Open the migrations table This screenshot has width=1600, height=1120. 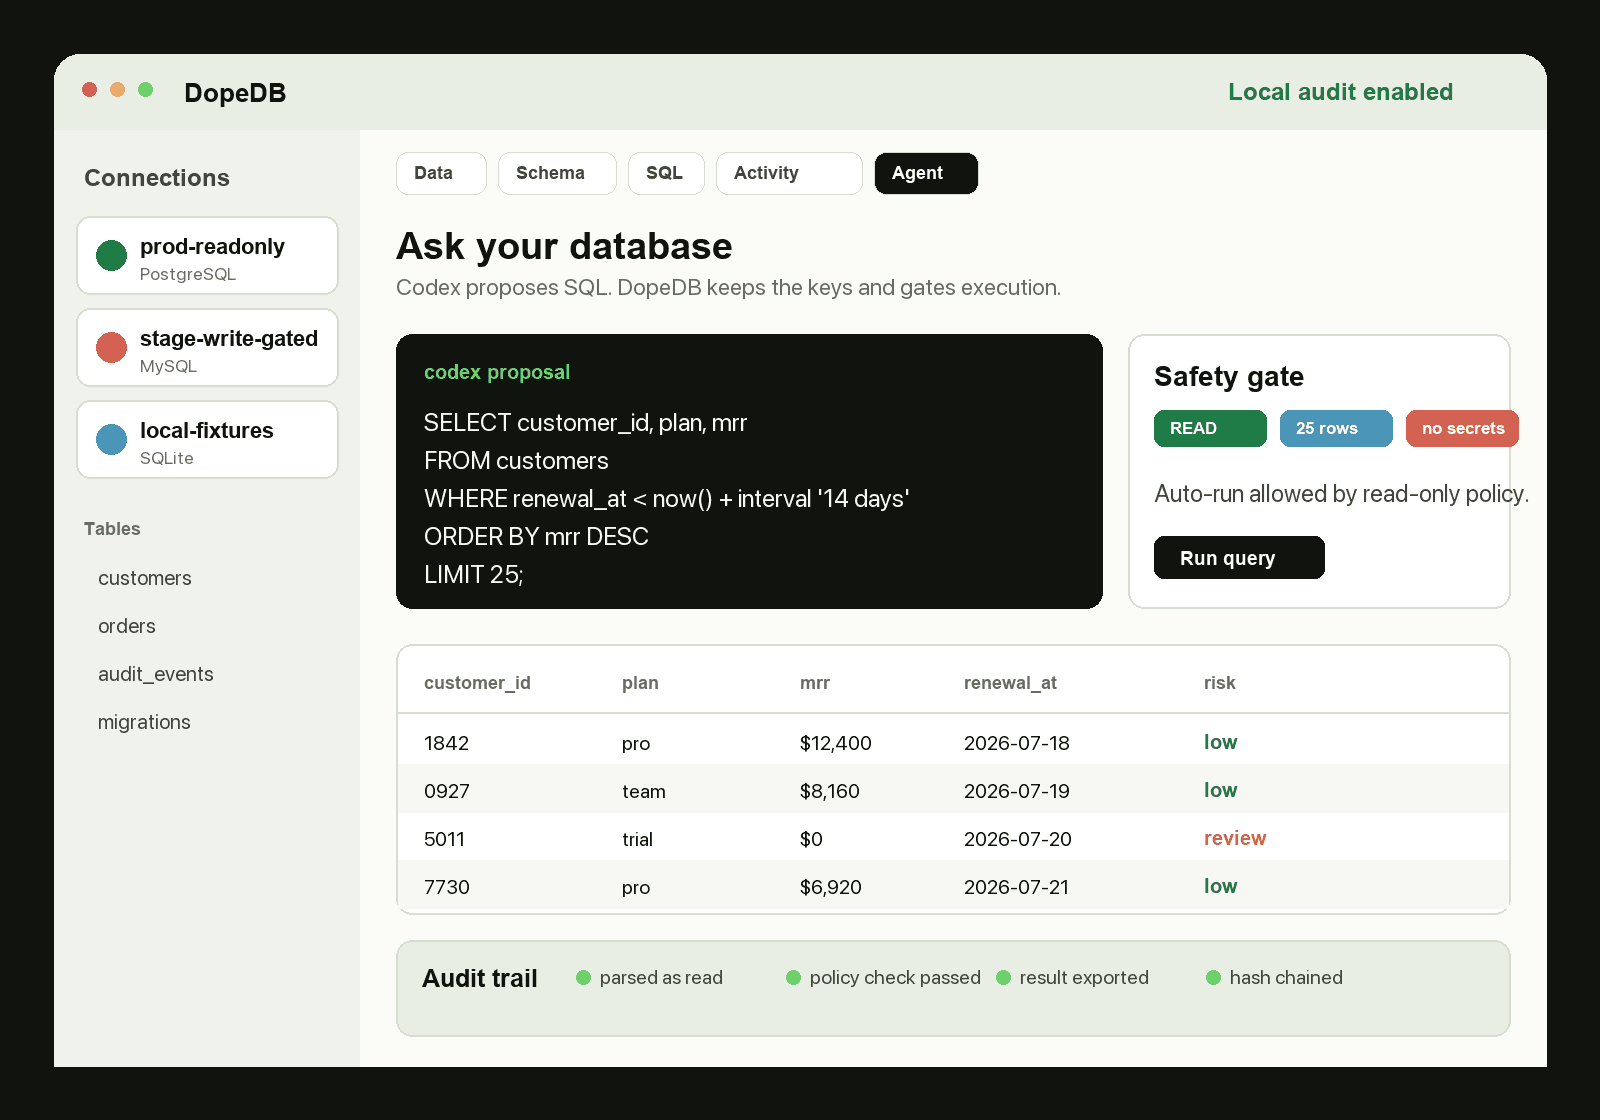[144, 722]
